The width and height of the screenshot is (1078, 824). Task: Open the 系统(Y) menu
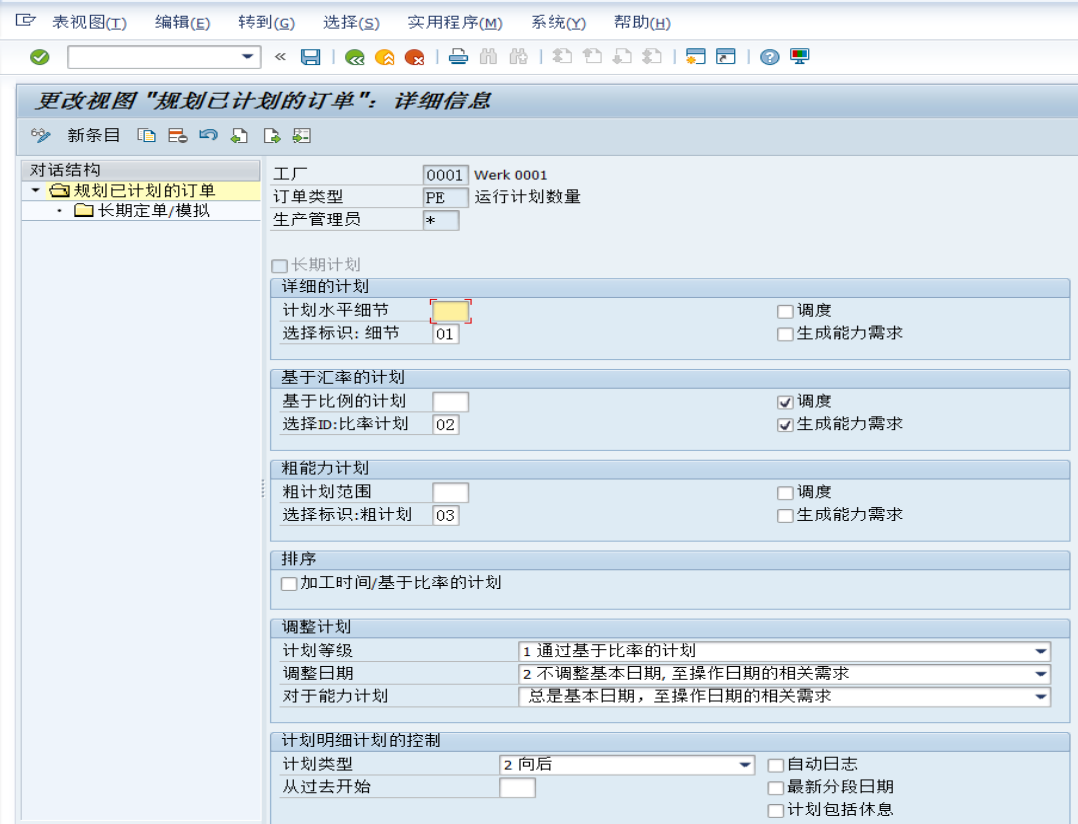558,23
